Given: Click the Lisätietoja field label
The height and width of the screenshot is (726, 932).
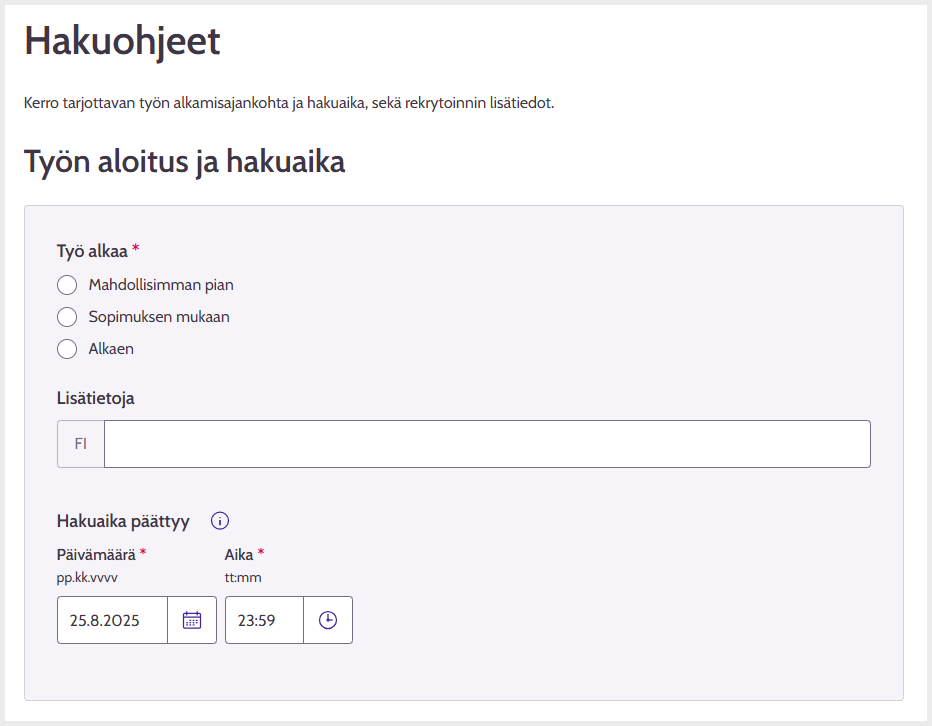Looking at the screenshot, I should 96,398.
